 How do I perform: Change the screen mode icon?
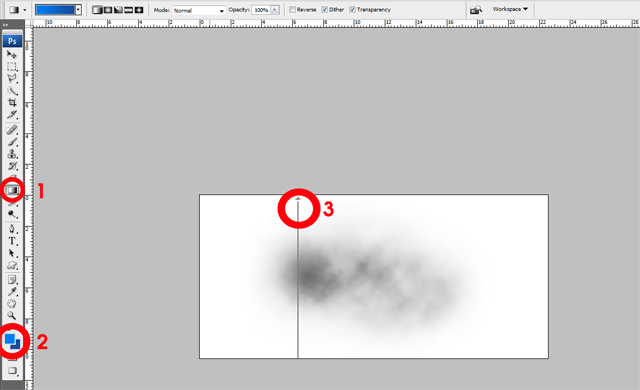click(12, 371)
